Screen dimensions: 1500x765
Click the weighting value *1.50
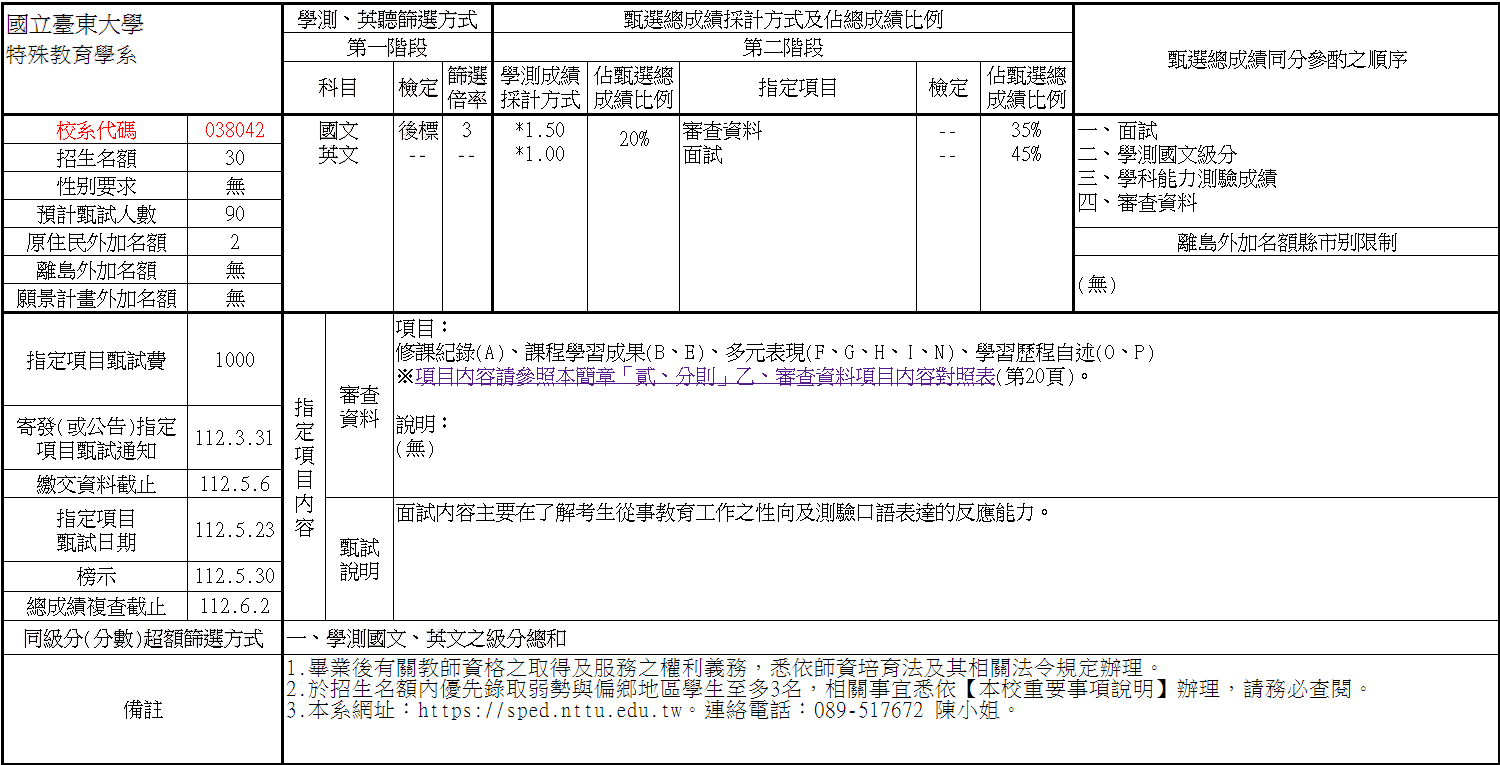(540, 130)
